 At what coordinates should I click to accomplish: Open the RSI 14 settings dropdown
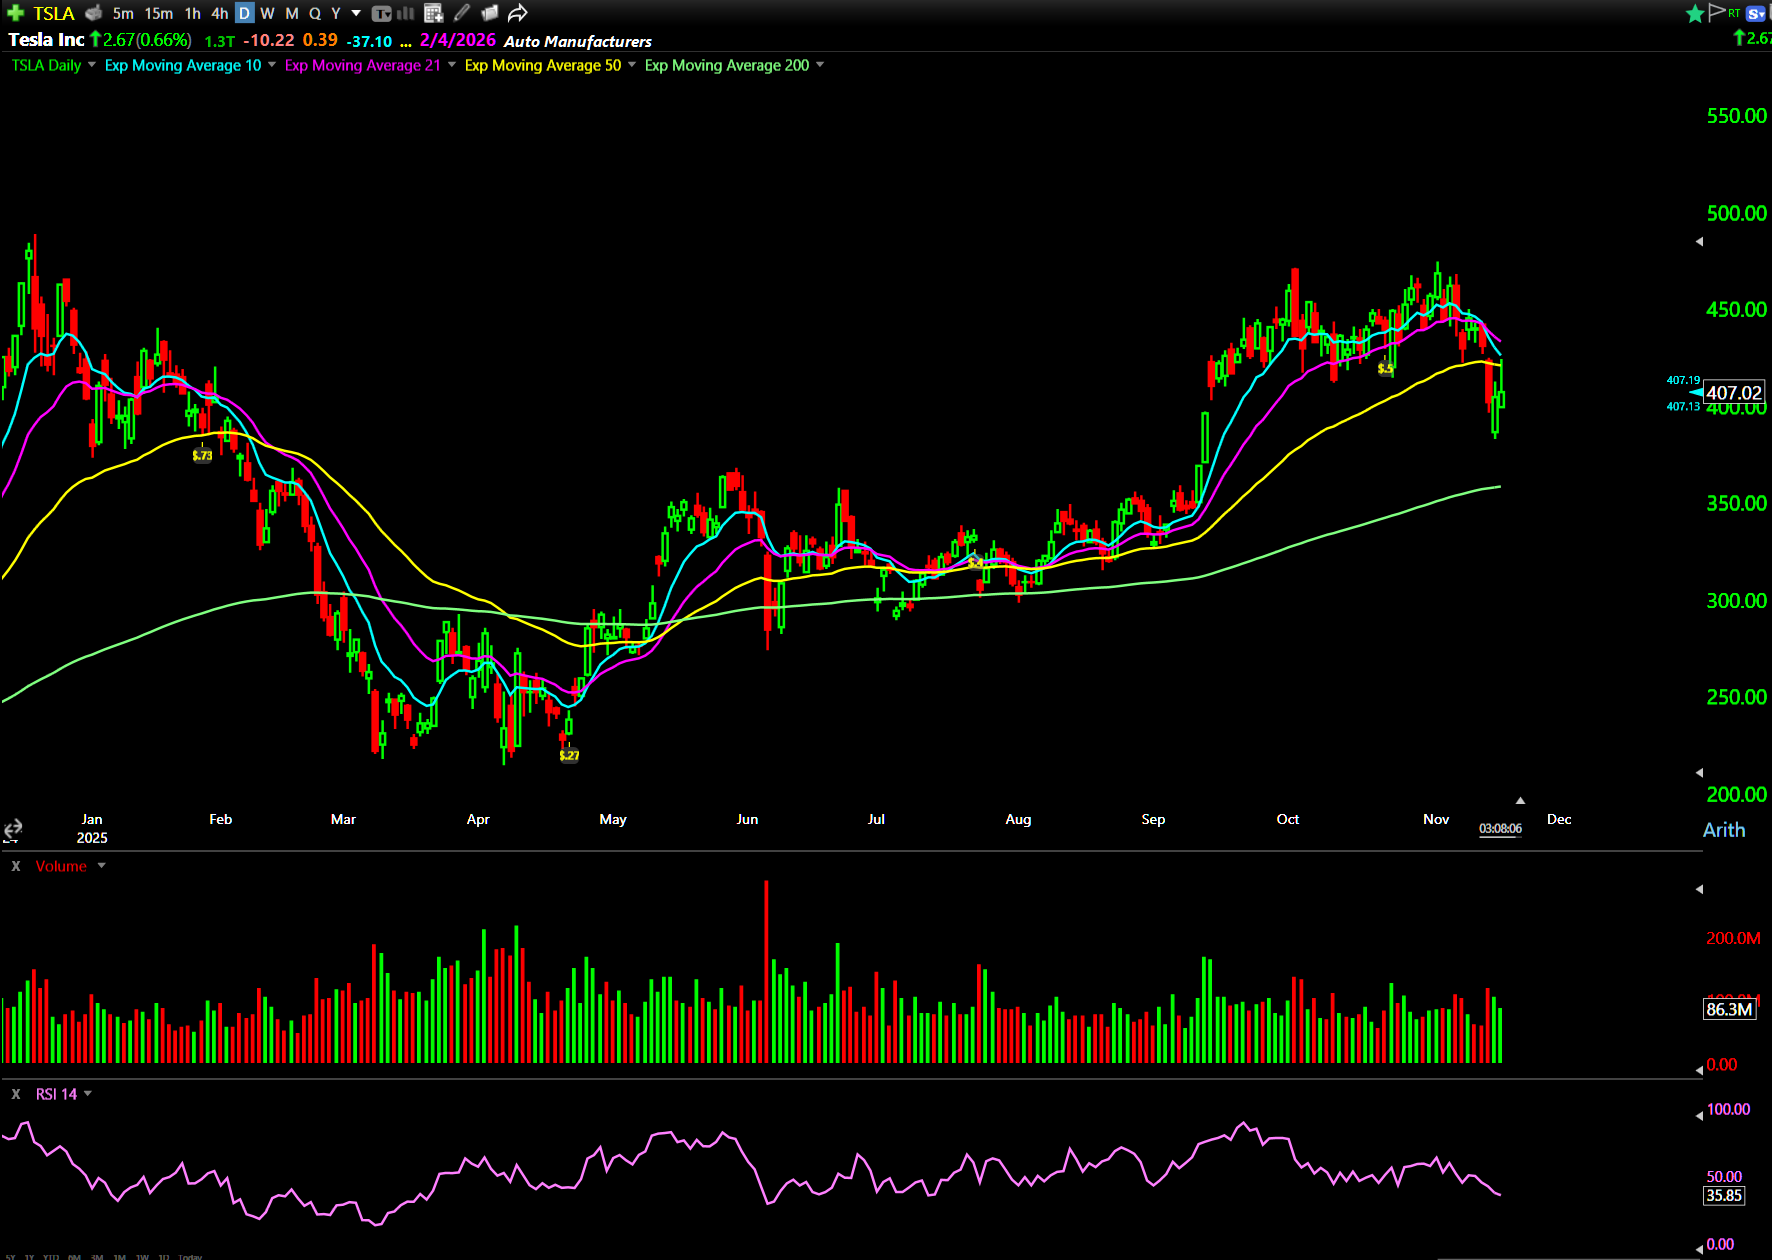[x=88, y=1094]
